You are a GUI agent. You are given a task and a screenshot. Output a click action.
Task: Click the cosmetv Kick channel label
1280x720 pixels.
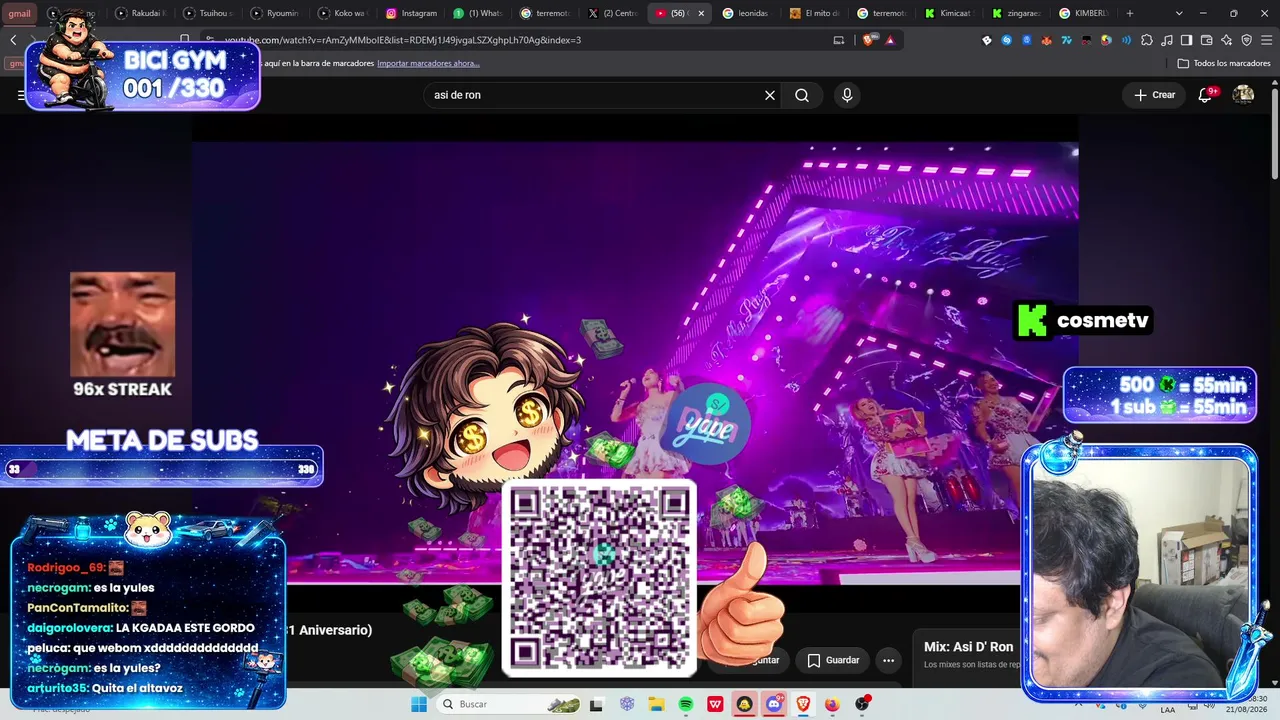pos(1084,321)
